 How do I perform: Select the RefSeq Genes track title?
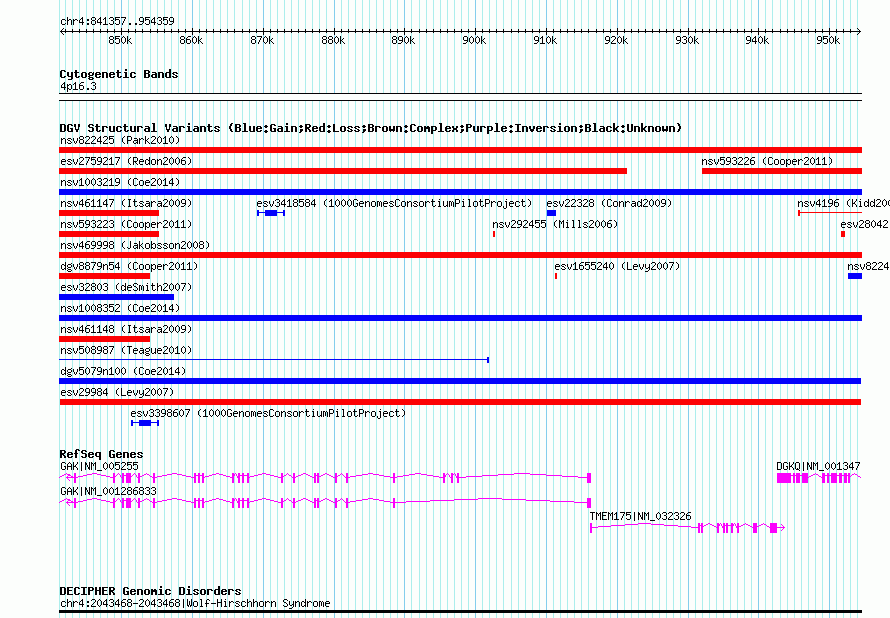pyautogui.click(x=101, y=454)
